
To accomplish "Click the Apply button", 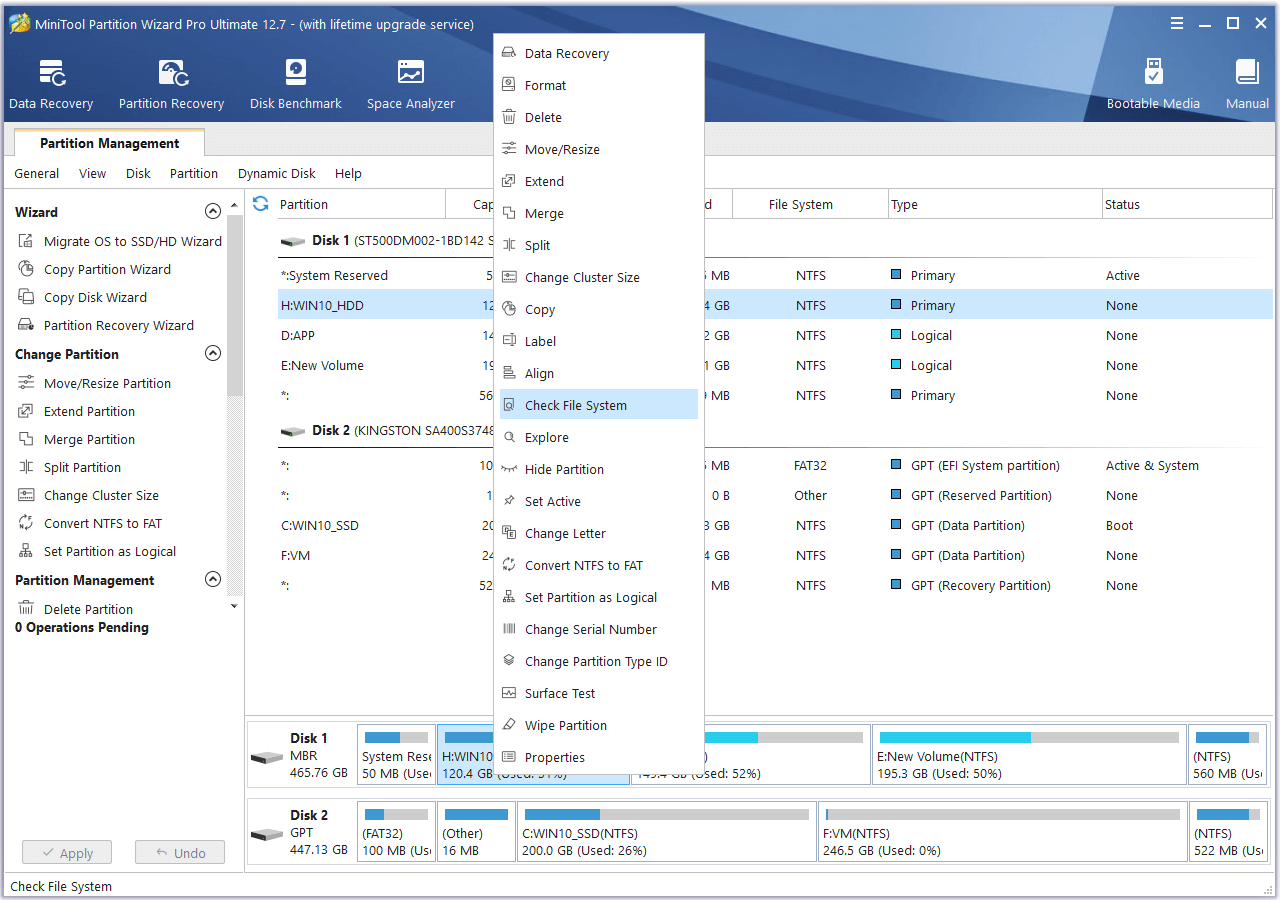I will click(66, 853).
